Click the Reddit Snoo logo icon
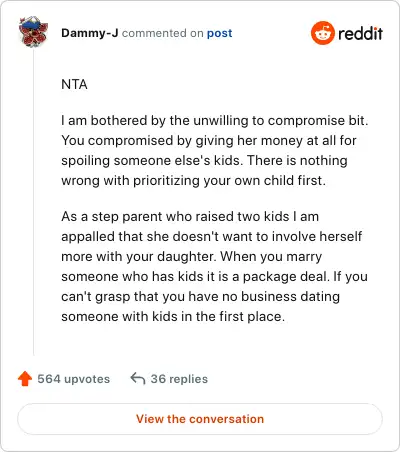Screen dimensions: 400x452 coord(322,33)
